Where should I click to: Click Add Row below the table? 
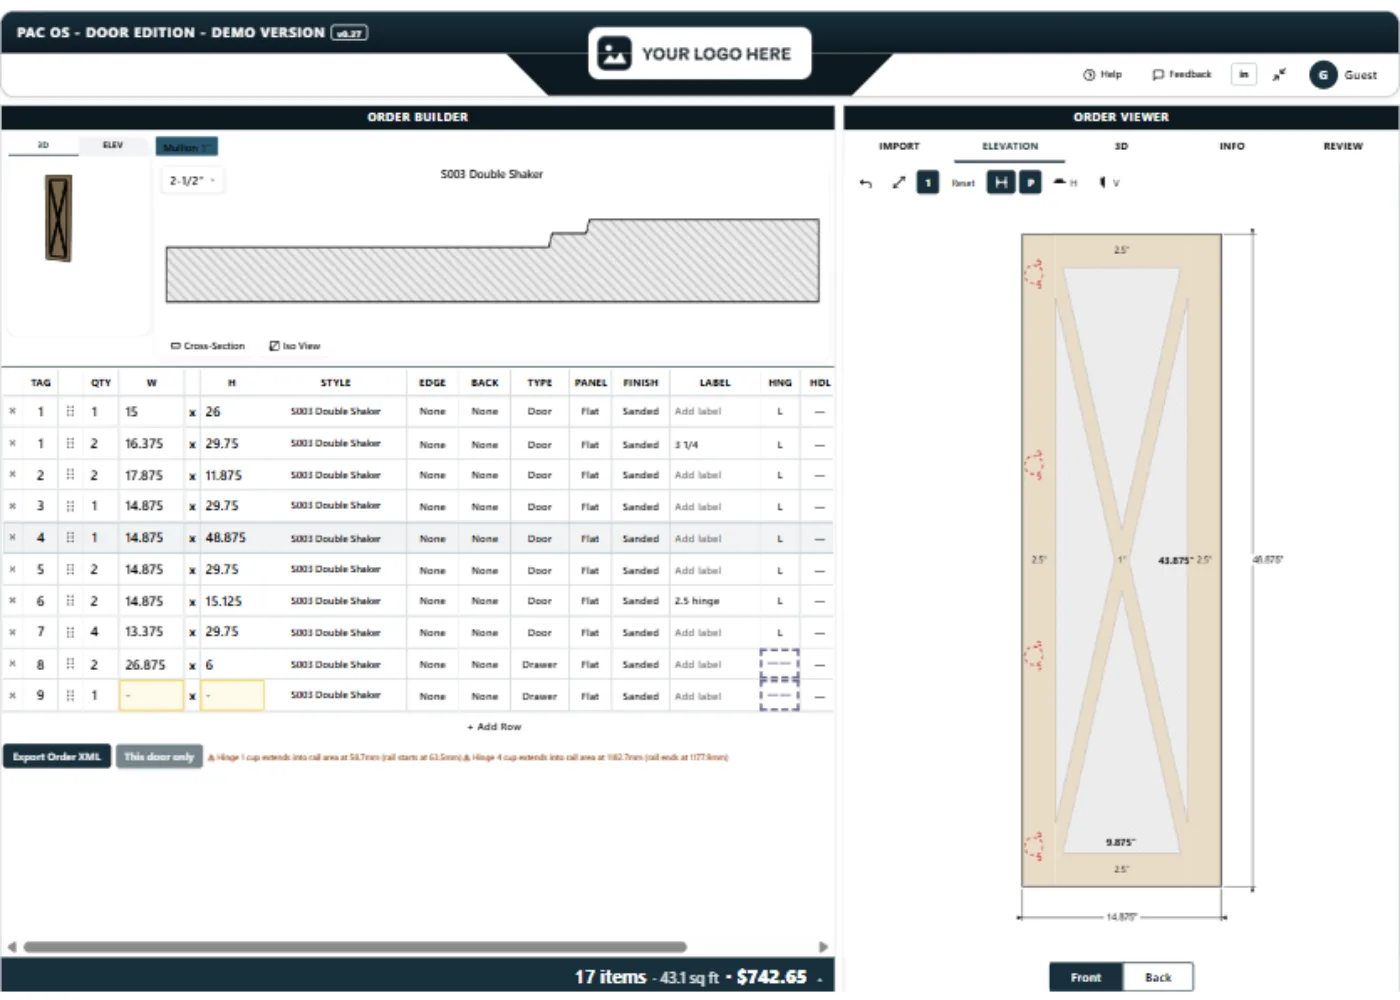click(494, 727)
